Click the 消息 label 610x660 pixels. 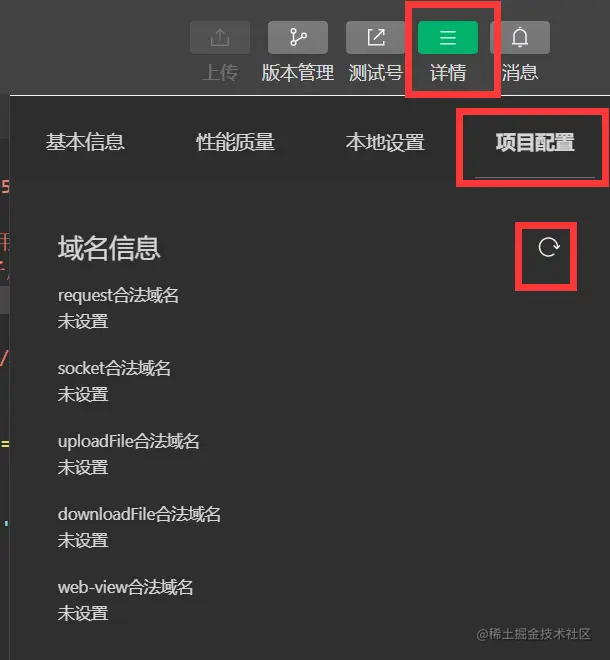520,72
